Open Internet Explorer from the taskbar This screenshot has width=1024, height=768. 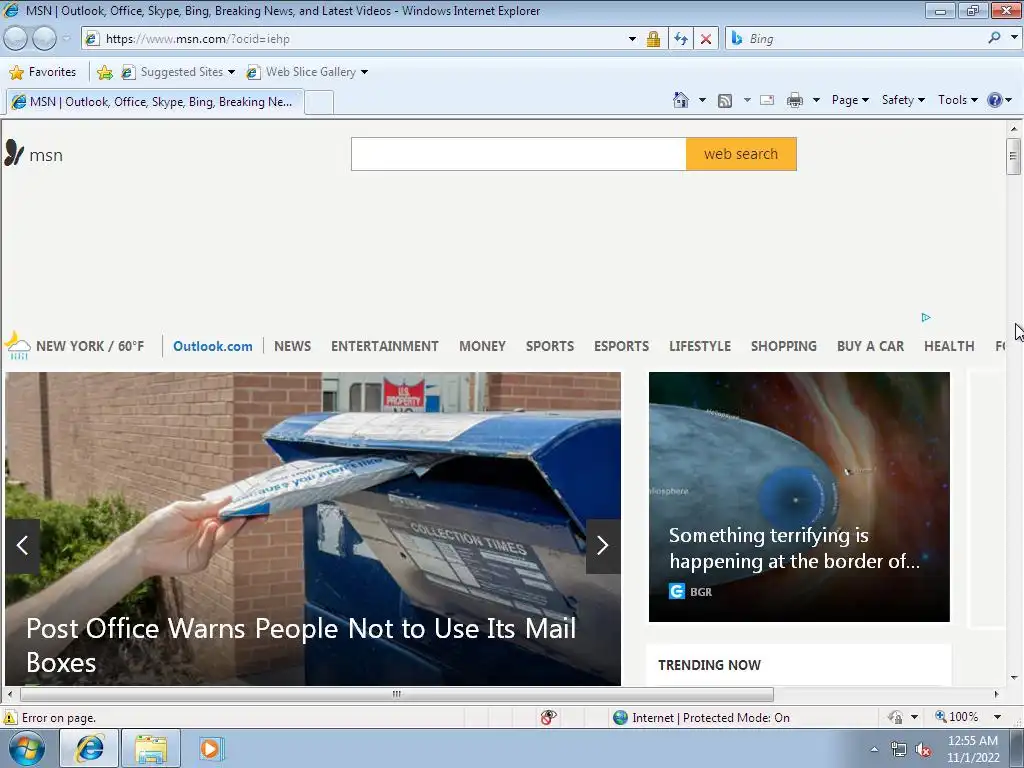coord(89,748)
